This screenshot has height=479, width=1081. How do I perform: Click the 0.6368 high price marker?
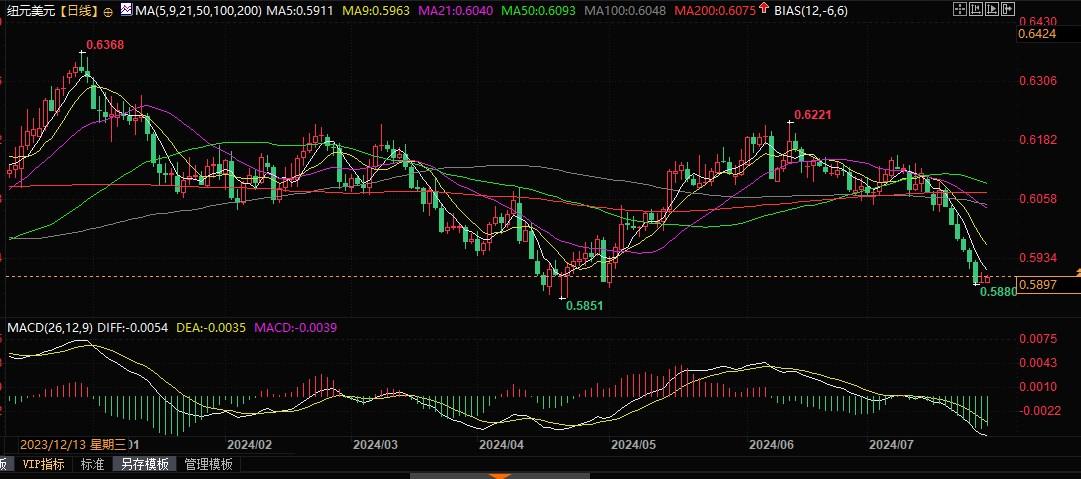click(x=105, y=45)
